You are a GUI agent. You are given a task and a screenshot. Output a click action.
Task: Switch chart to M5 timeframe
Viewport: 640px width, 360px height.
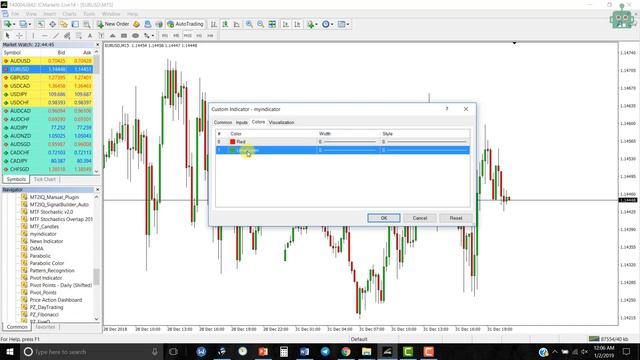click(x=176, y=36)
